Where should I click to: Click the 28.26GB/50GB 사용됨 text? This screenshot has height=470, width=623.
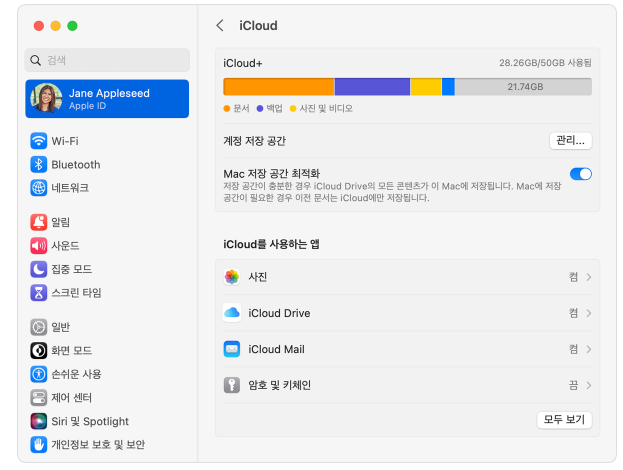(x=545, y=63)
